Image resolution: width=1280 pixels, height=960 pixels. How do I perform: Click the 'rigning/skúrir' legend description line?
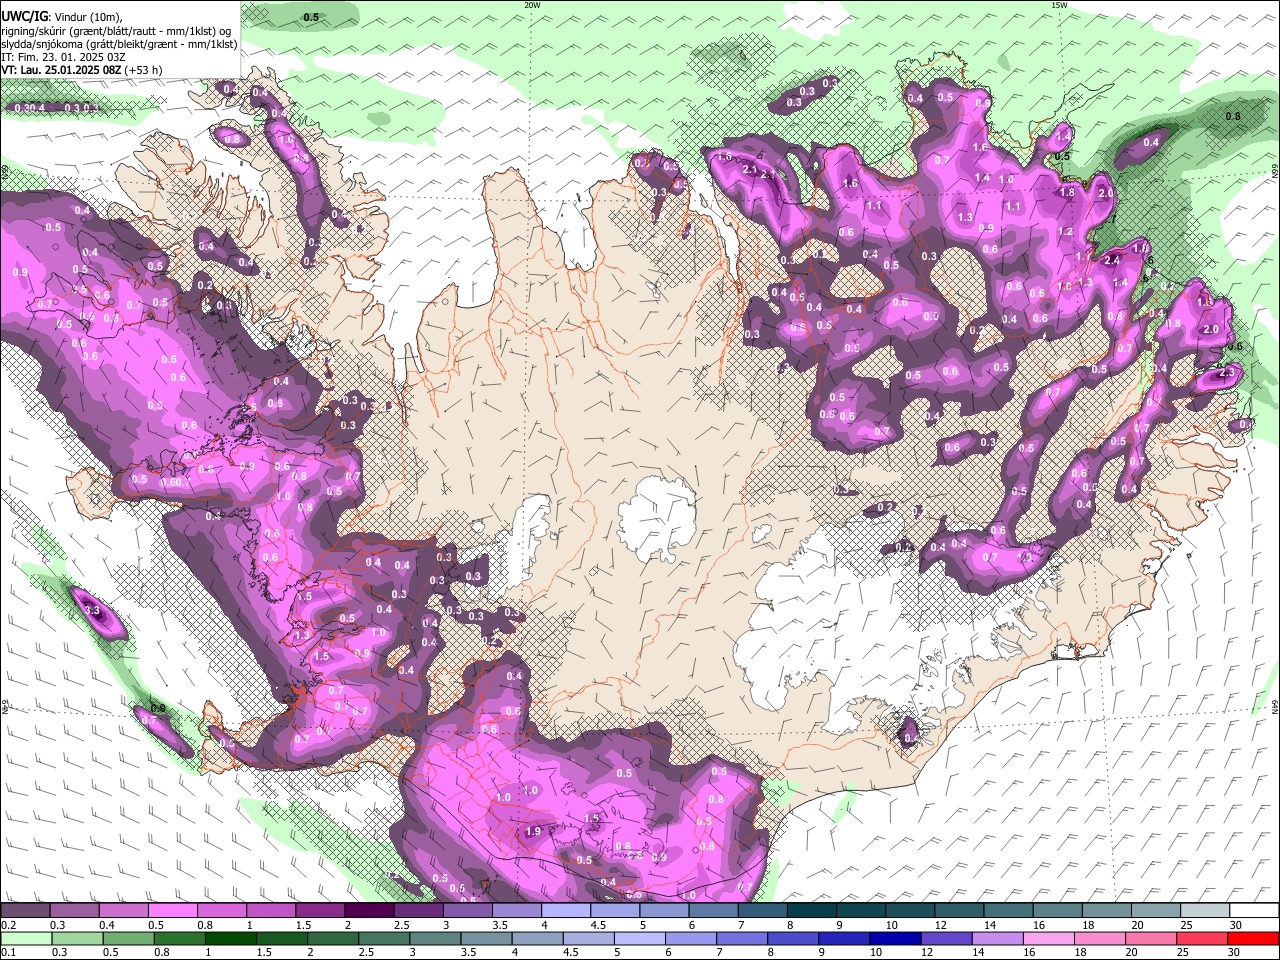[x=116, y=31]
